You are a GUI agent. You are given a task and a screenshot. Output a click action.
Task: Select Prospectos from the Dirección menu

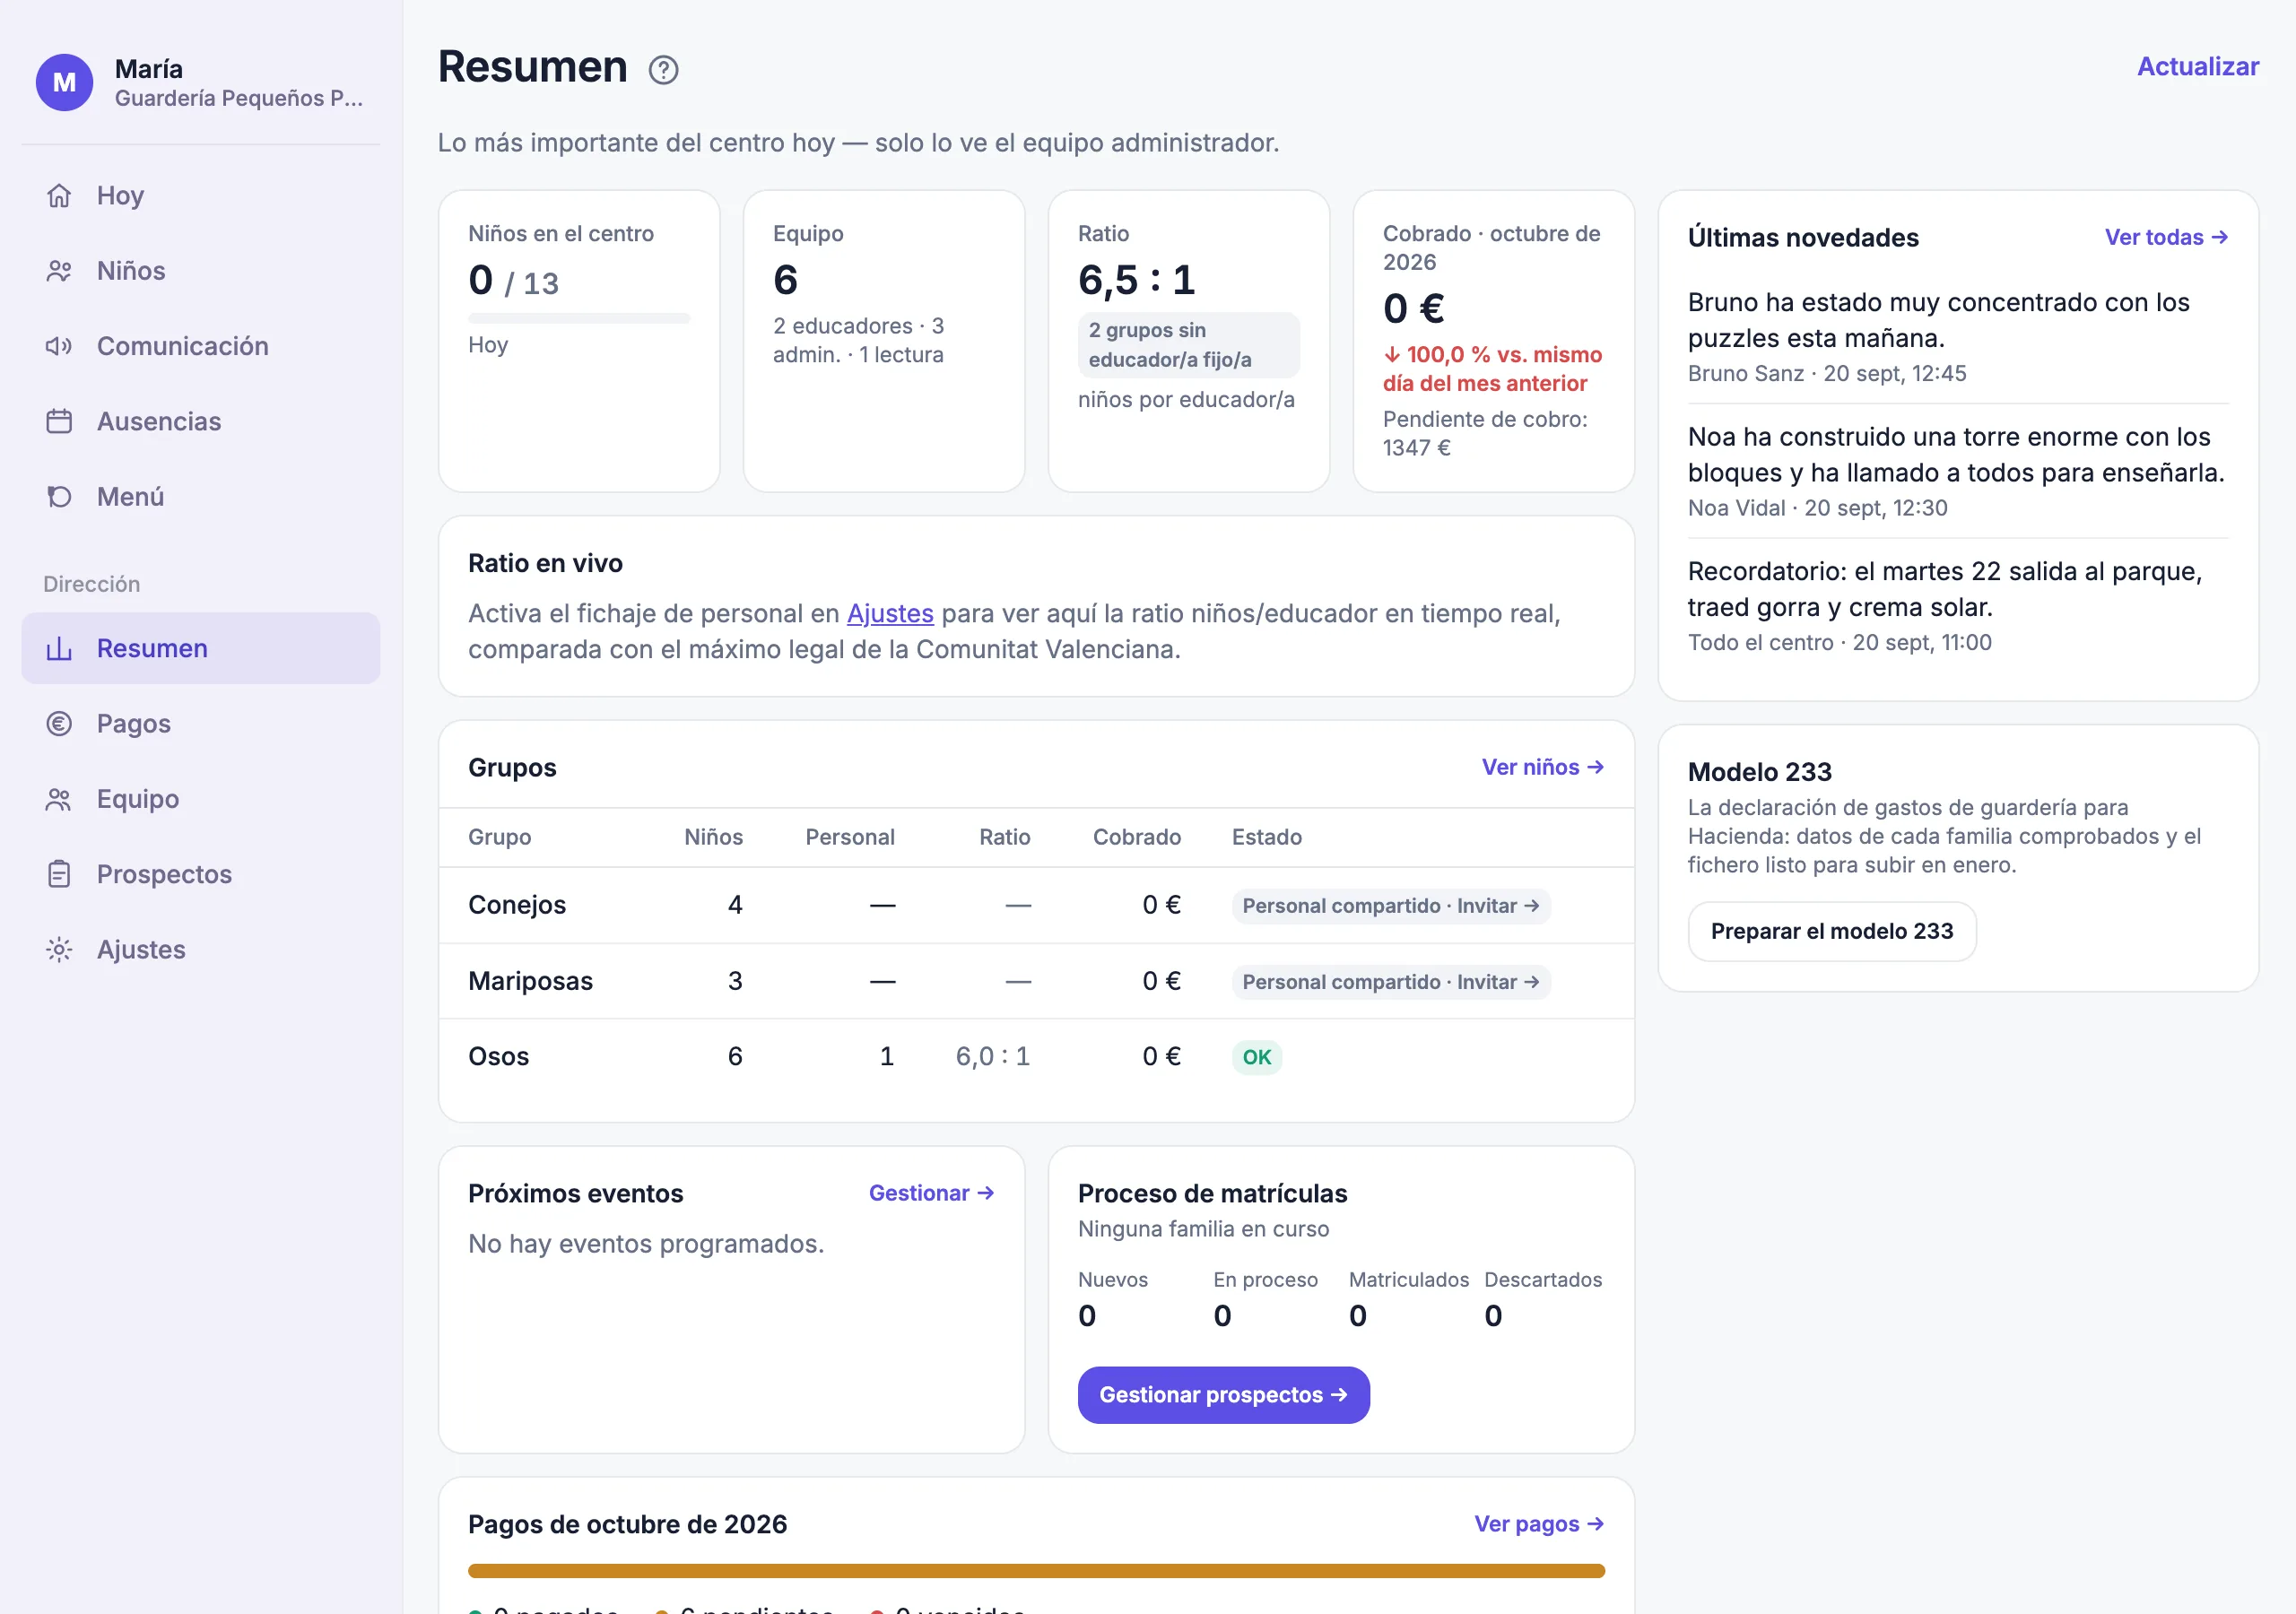click(201, 875)
